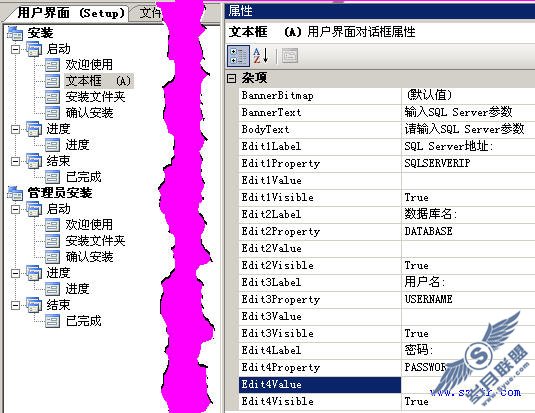Select 安装文件夹 under the first 启动

(95, 97)
